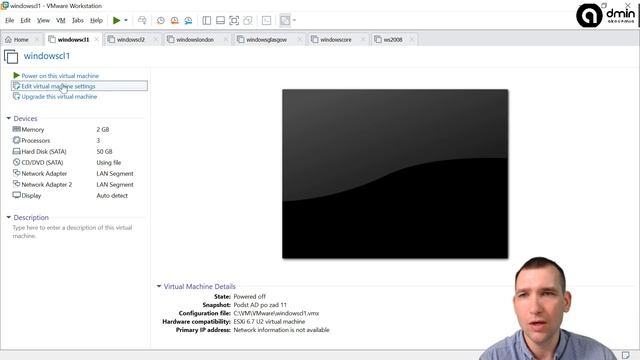This screenshot has width=640, height=360.
Task: Close the windowscore tab
Action: click(x=363, y=40)
